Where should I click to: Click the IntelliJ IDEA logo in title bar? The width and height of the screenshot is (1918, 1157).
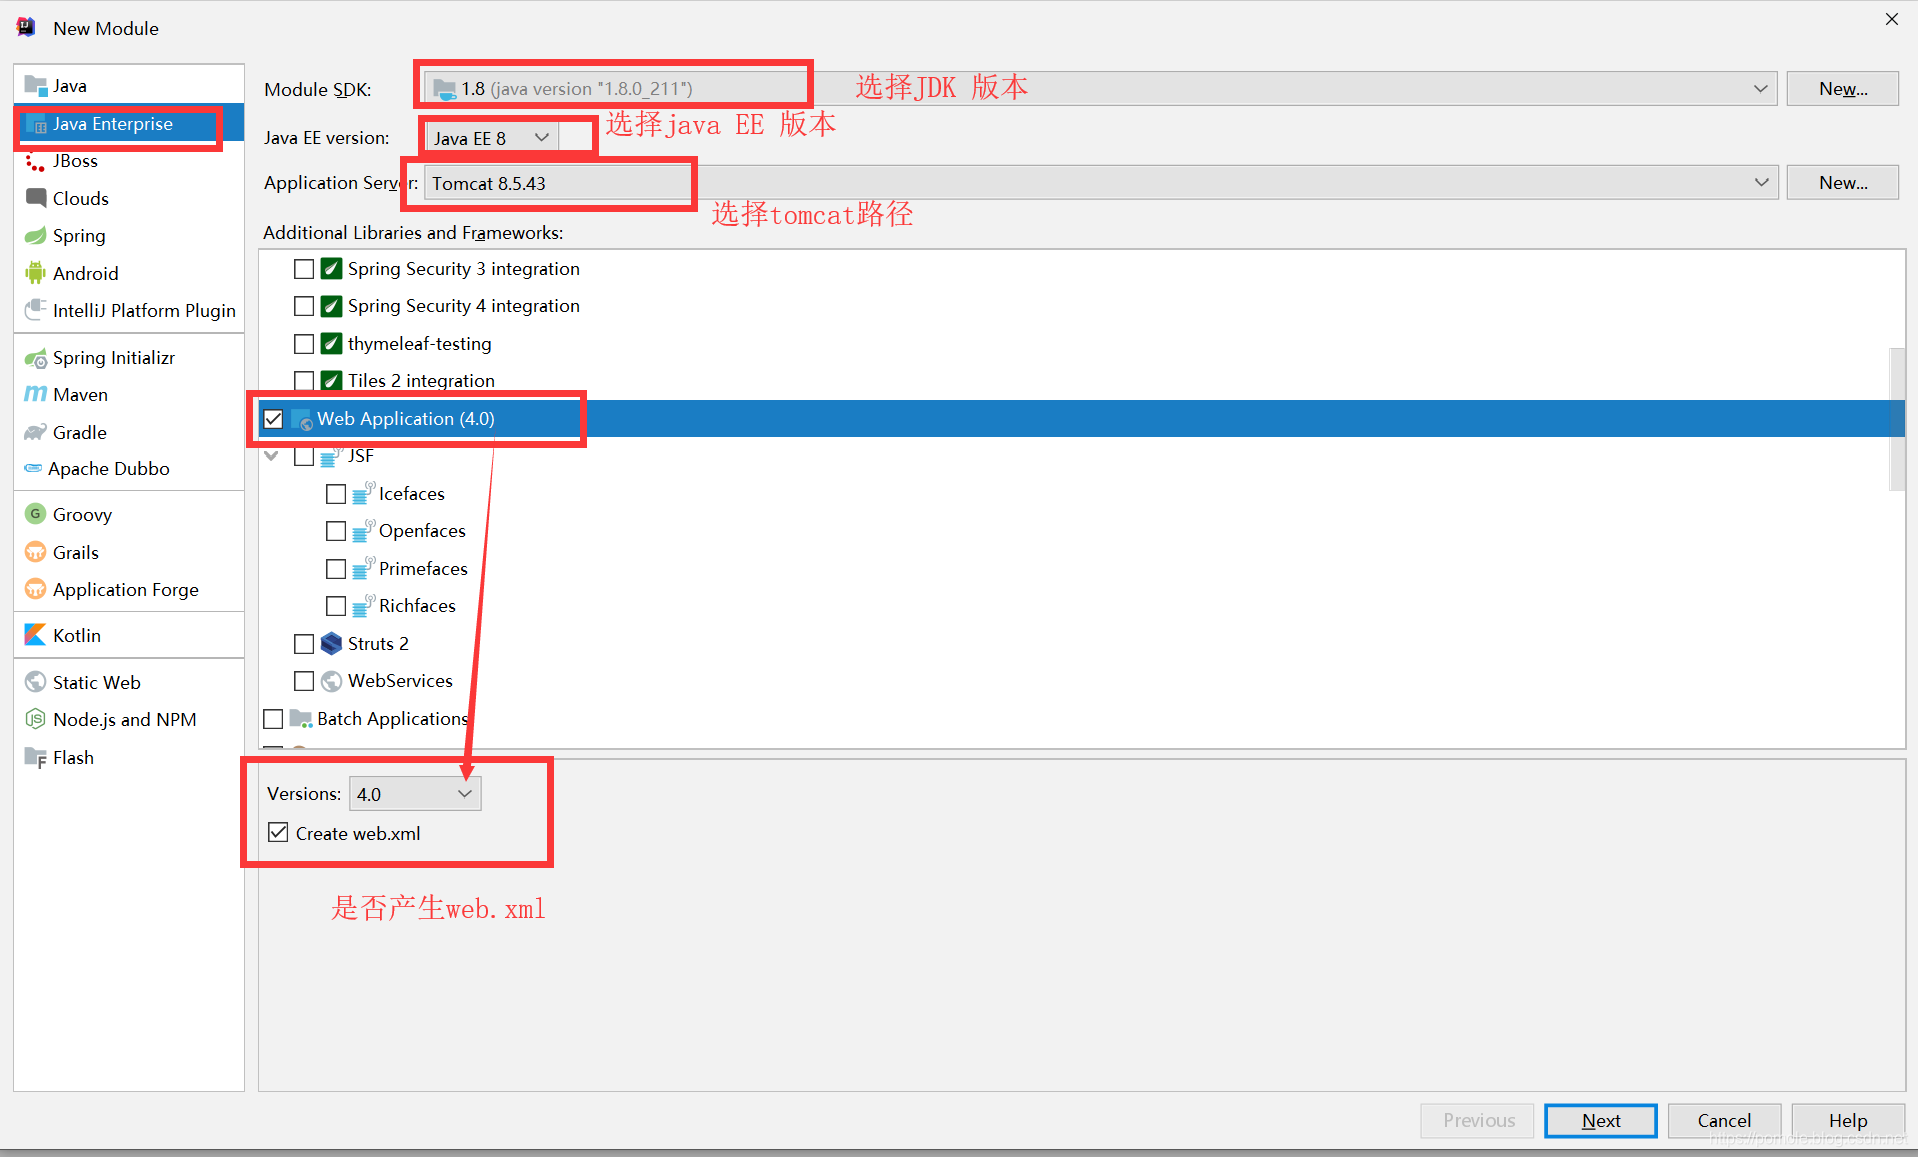(x=26, y=27)
